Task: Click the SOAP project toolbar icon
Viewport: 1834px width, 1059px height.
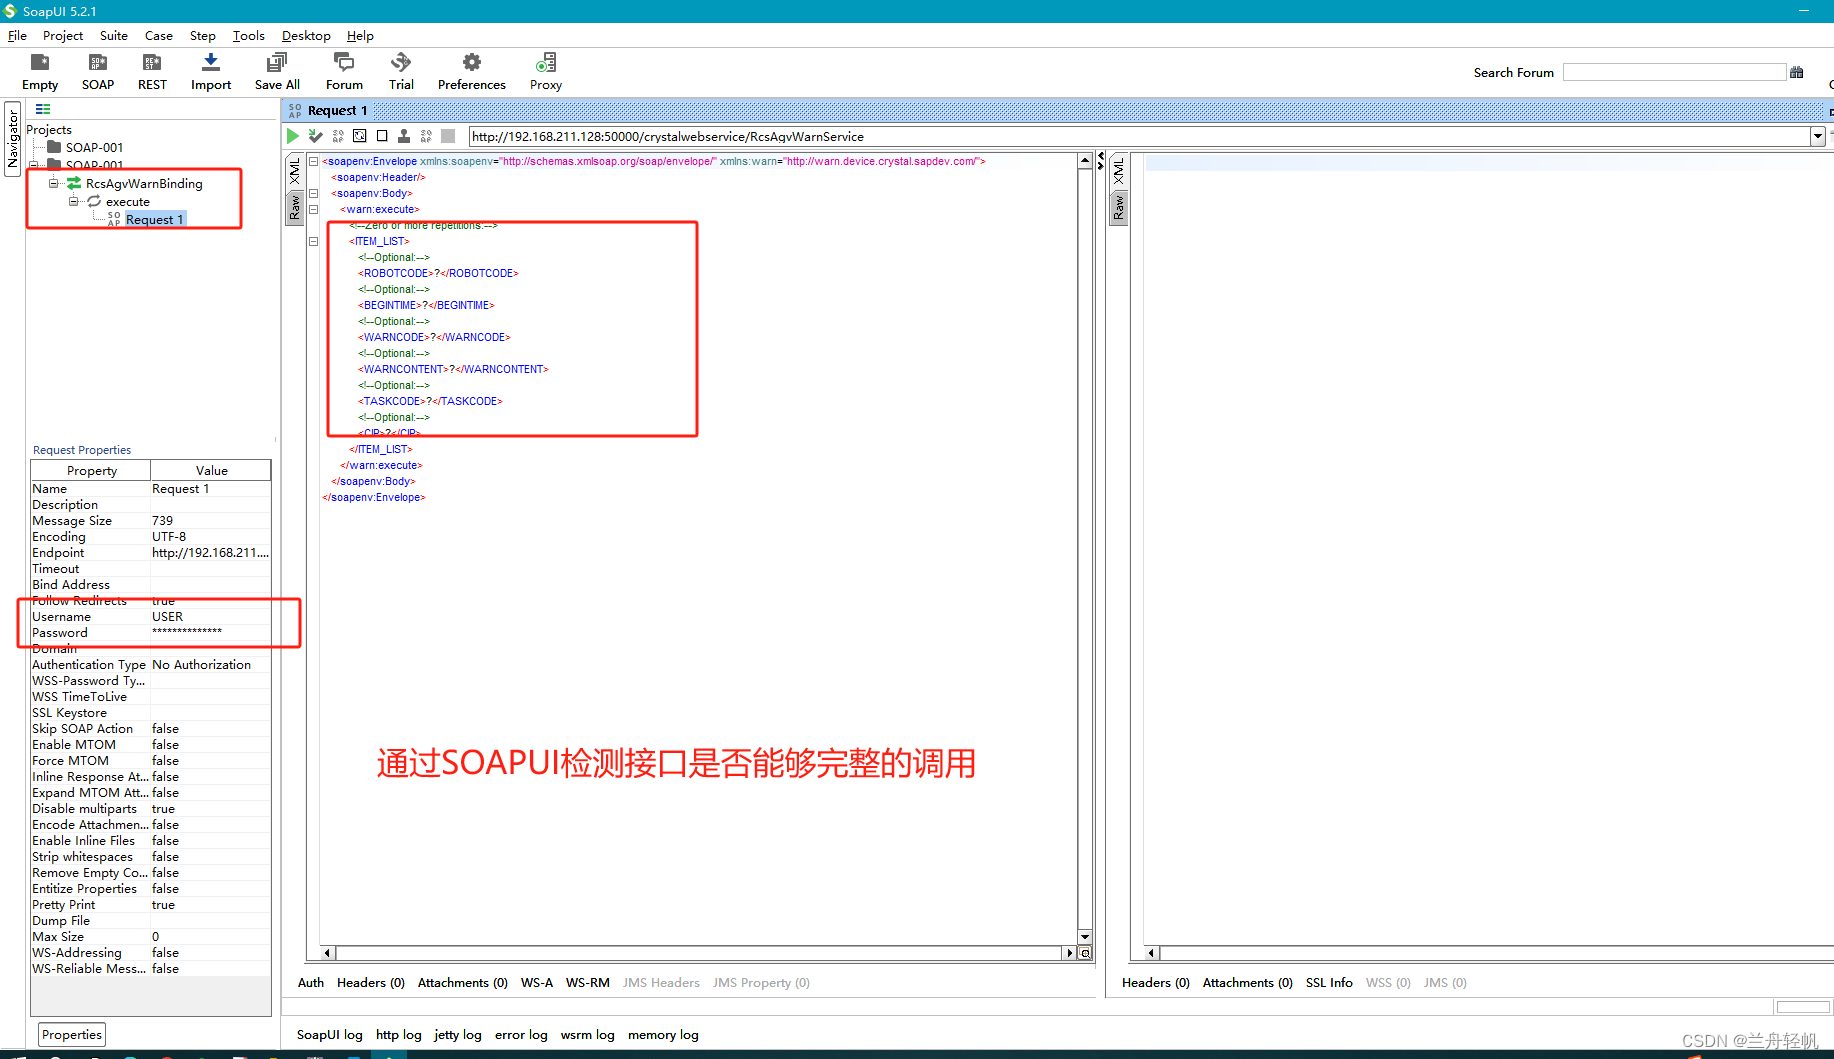Action: click(x=98, y=63)
